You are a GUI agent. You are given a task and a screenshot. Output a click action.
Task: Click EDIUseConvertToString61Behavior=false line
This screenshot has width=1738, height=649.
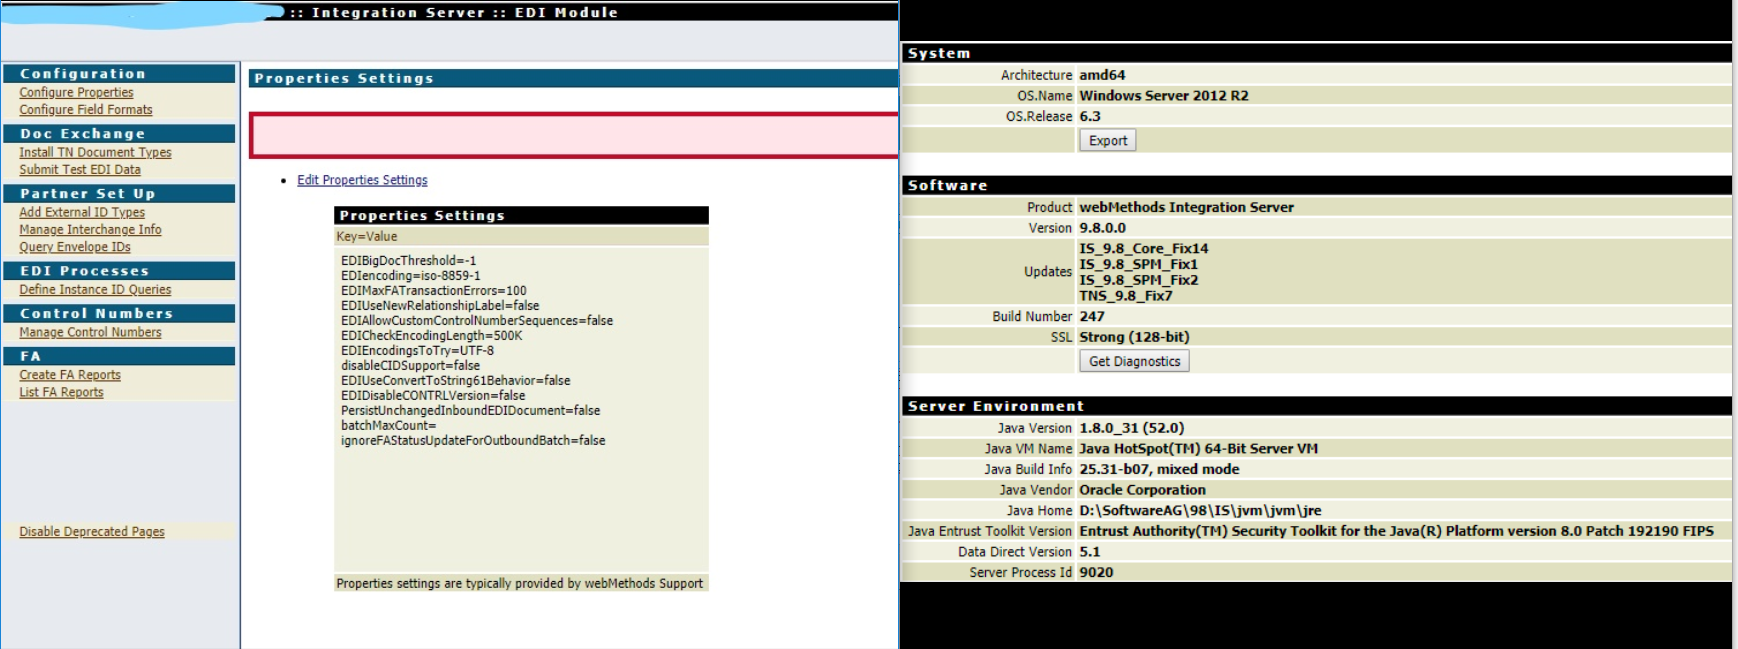coord(455,381)
